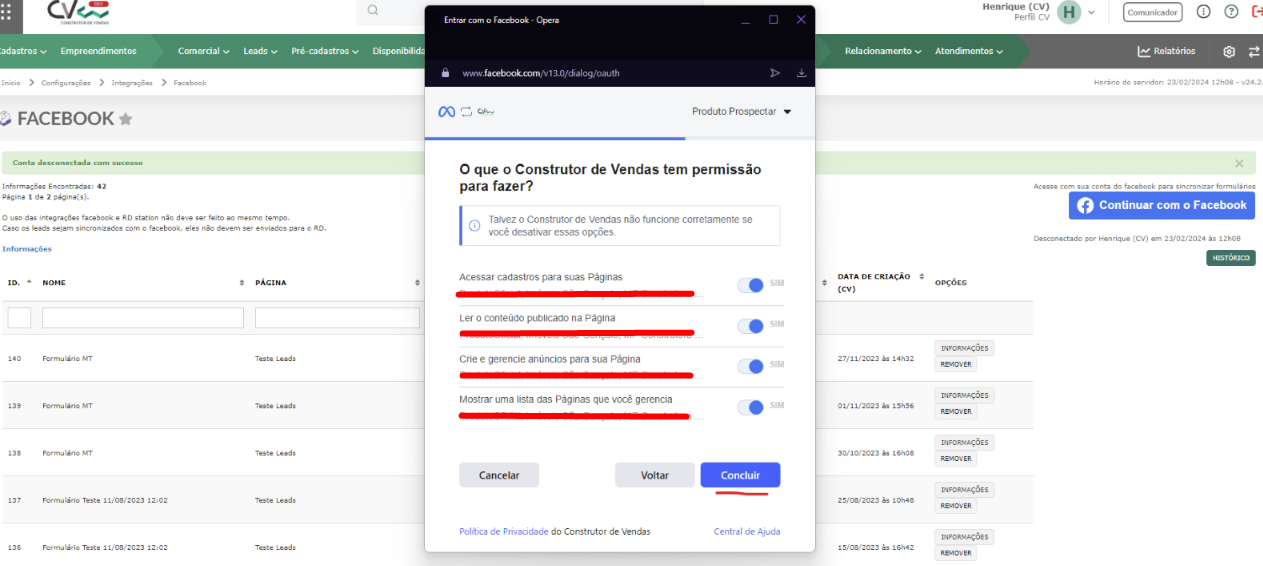Click the Histórico button

coord(1230,258)
